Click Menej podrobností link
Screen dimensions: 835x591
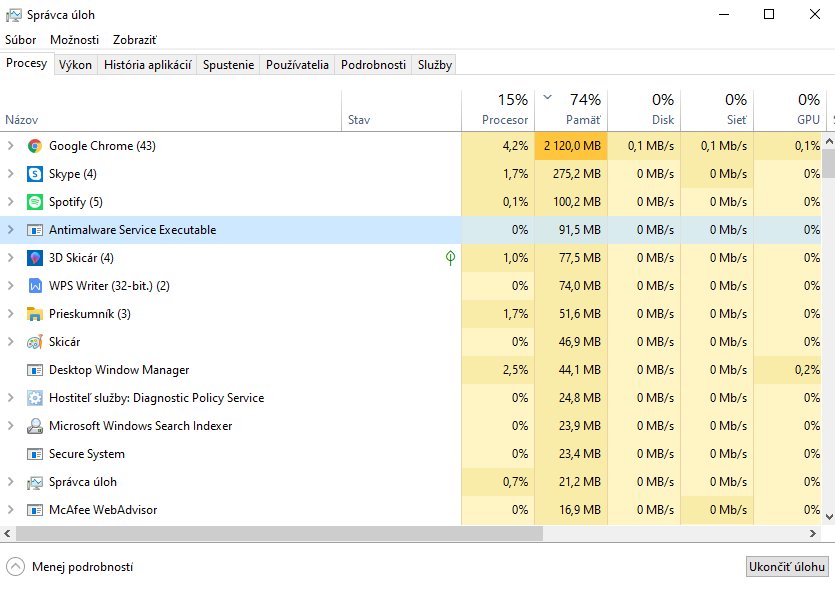pos(83,567)
